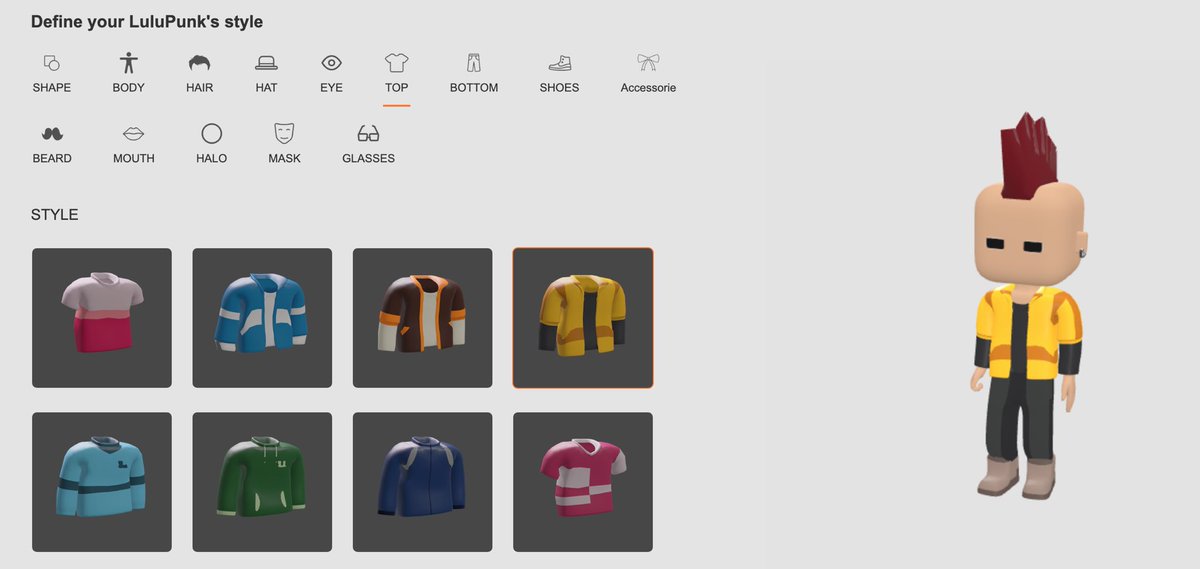Select the GLASSES category icon

click(x=368, y=134)
